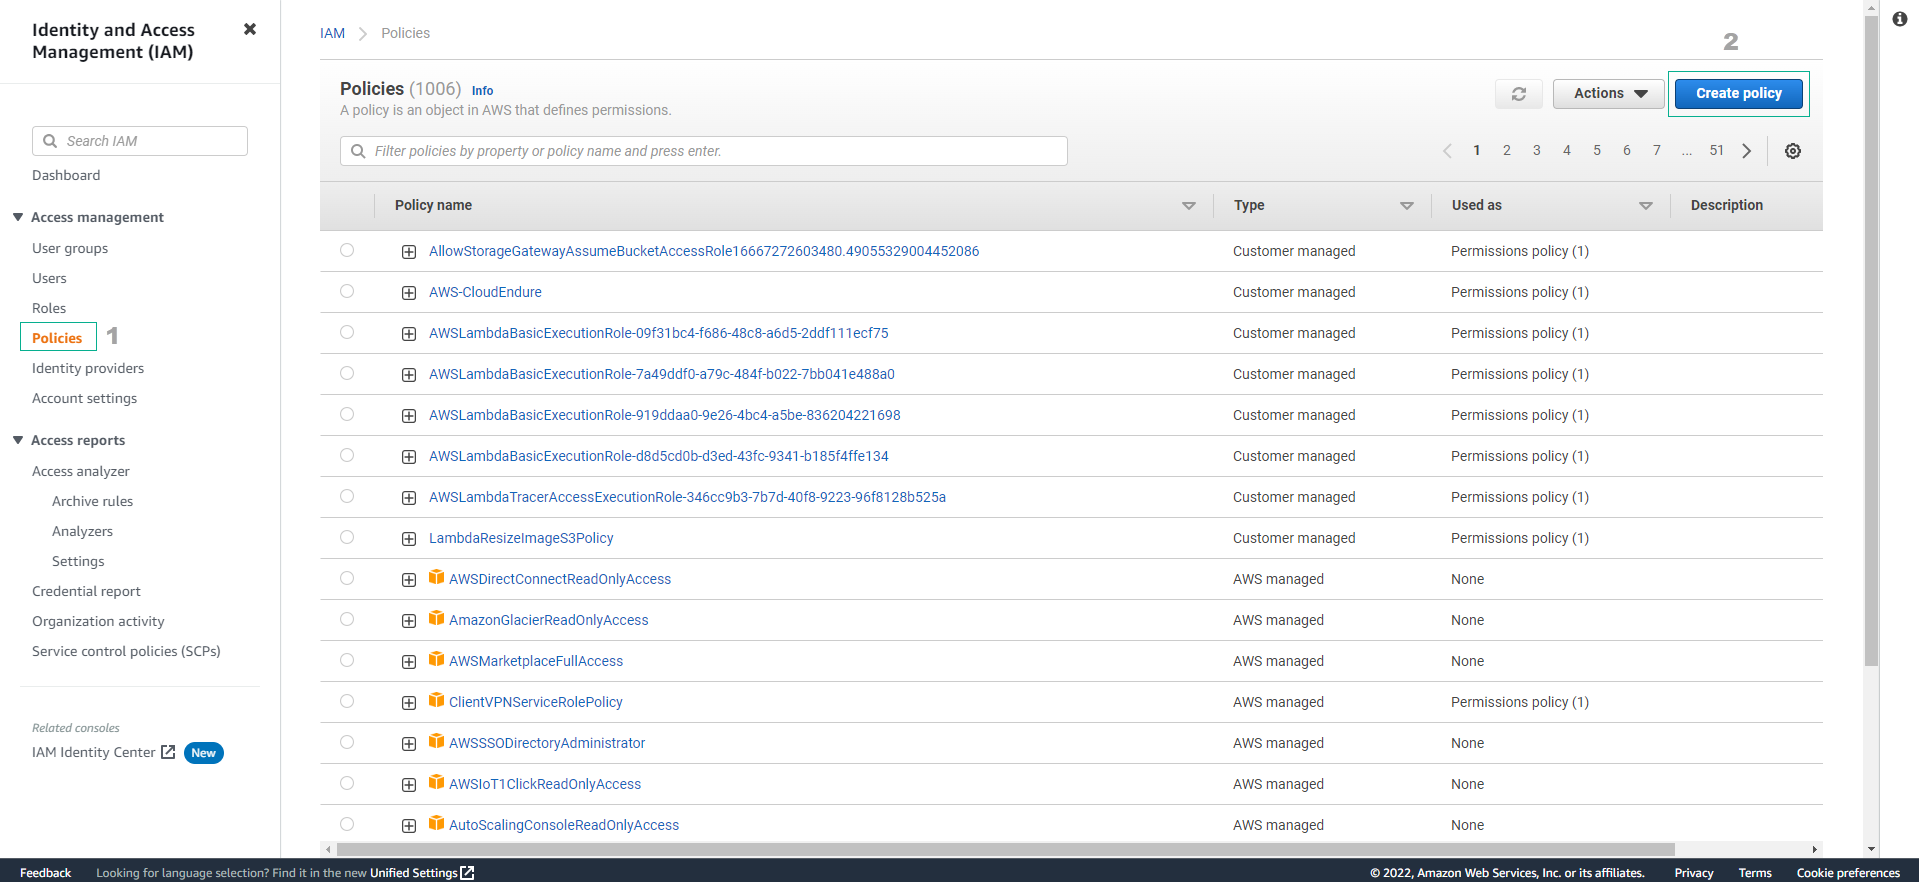Open the Privacy link in footer
The height and width of the screenshot is (882, 1919).
coord(1694,873)
